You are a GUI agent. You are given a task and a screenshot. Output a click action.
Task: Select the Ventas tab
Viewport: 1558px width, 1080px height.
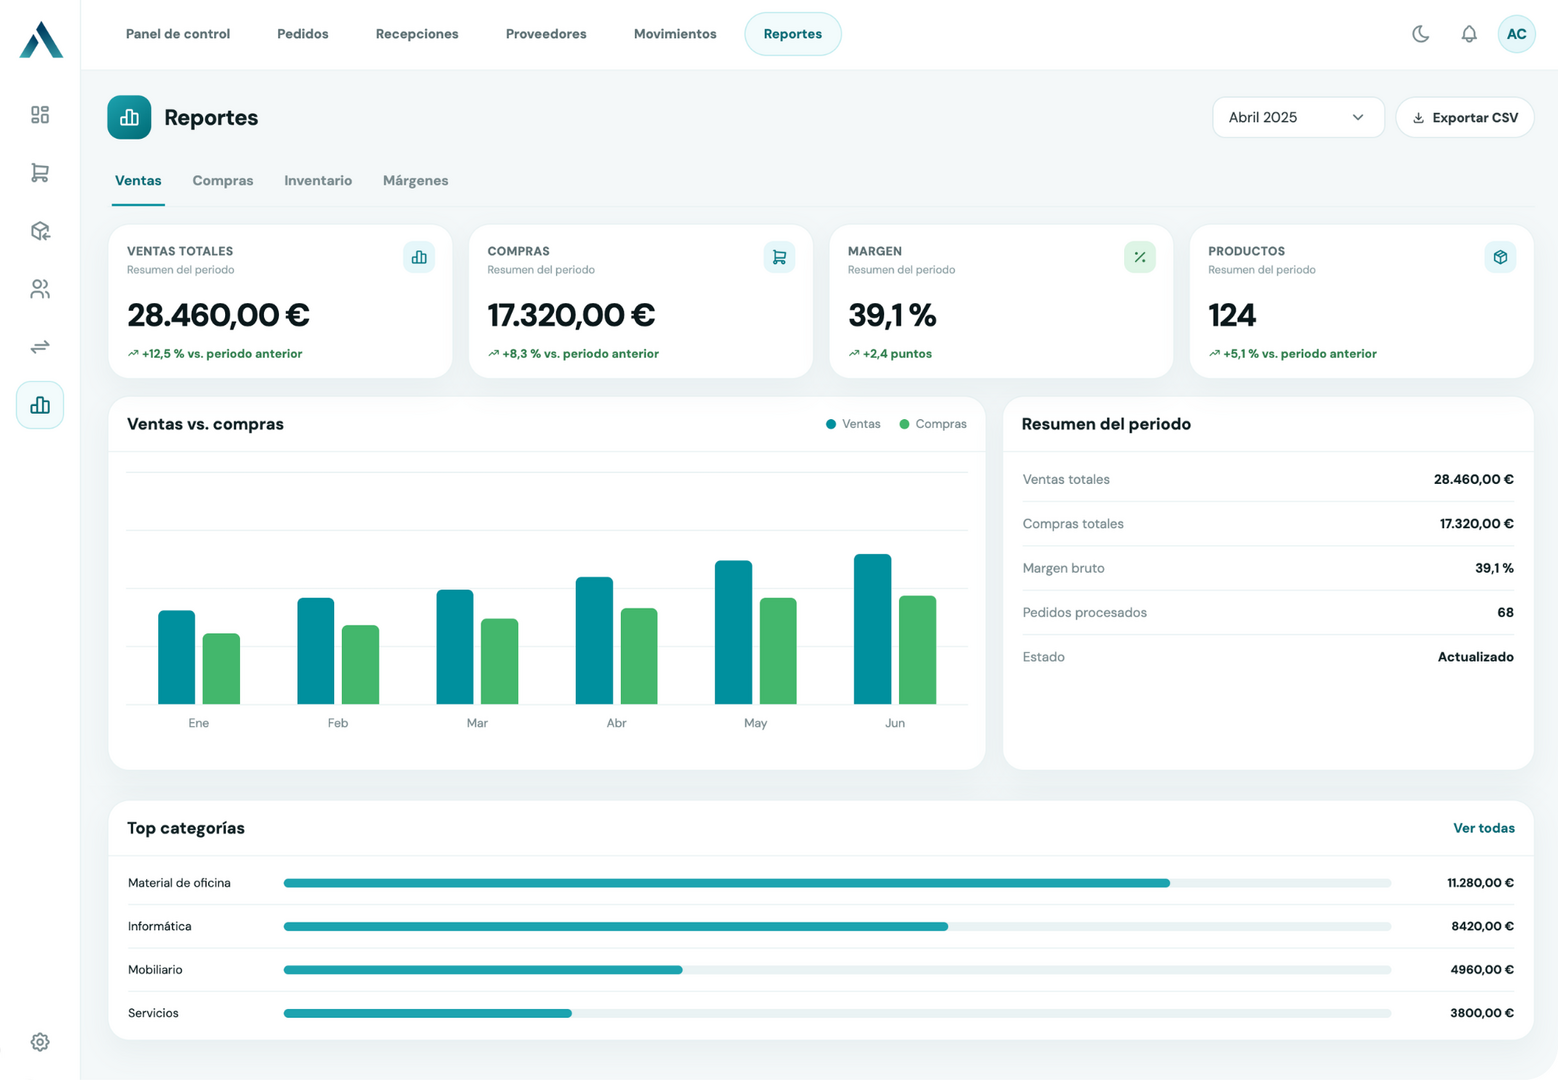[x=138, y=181]
